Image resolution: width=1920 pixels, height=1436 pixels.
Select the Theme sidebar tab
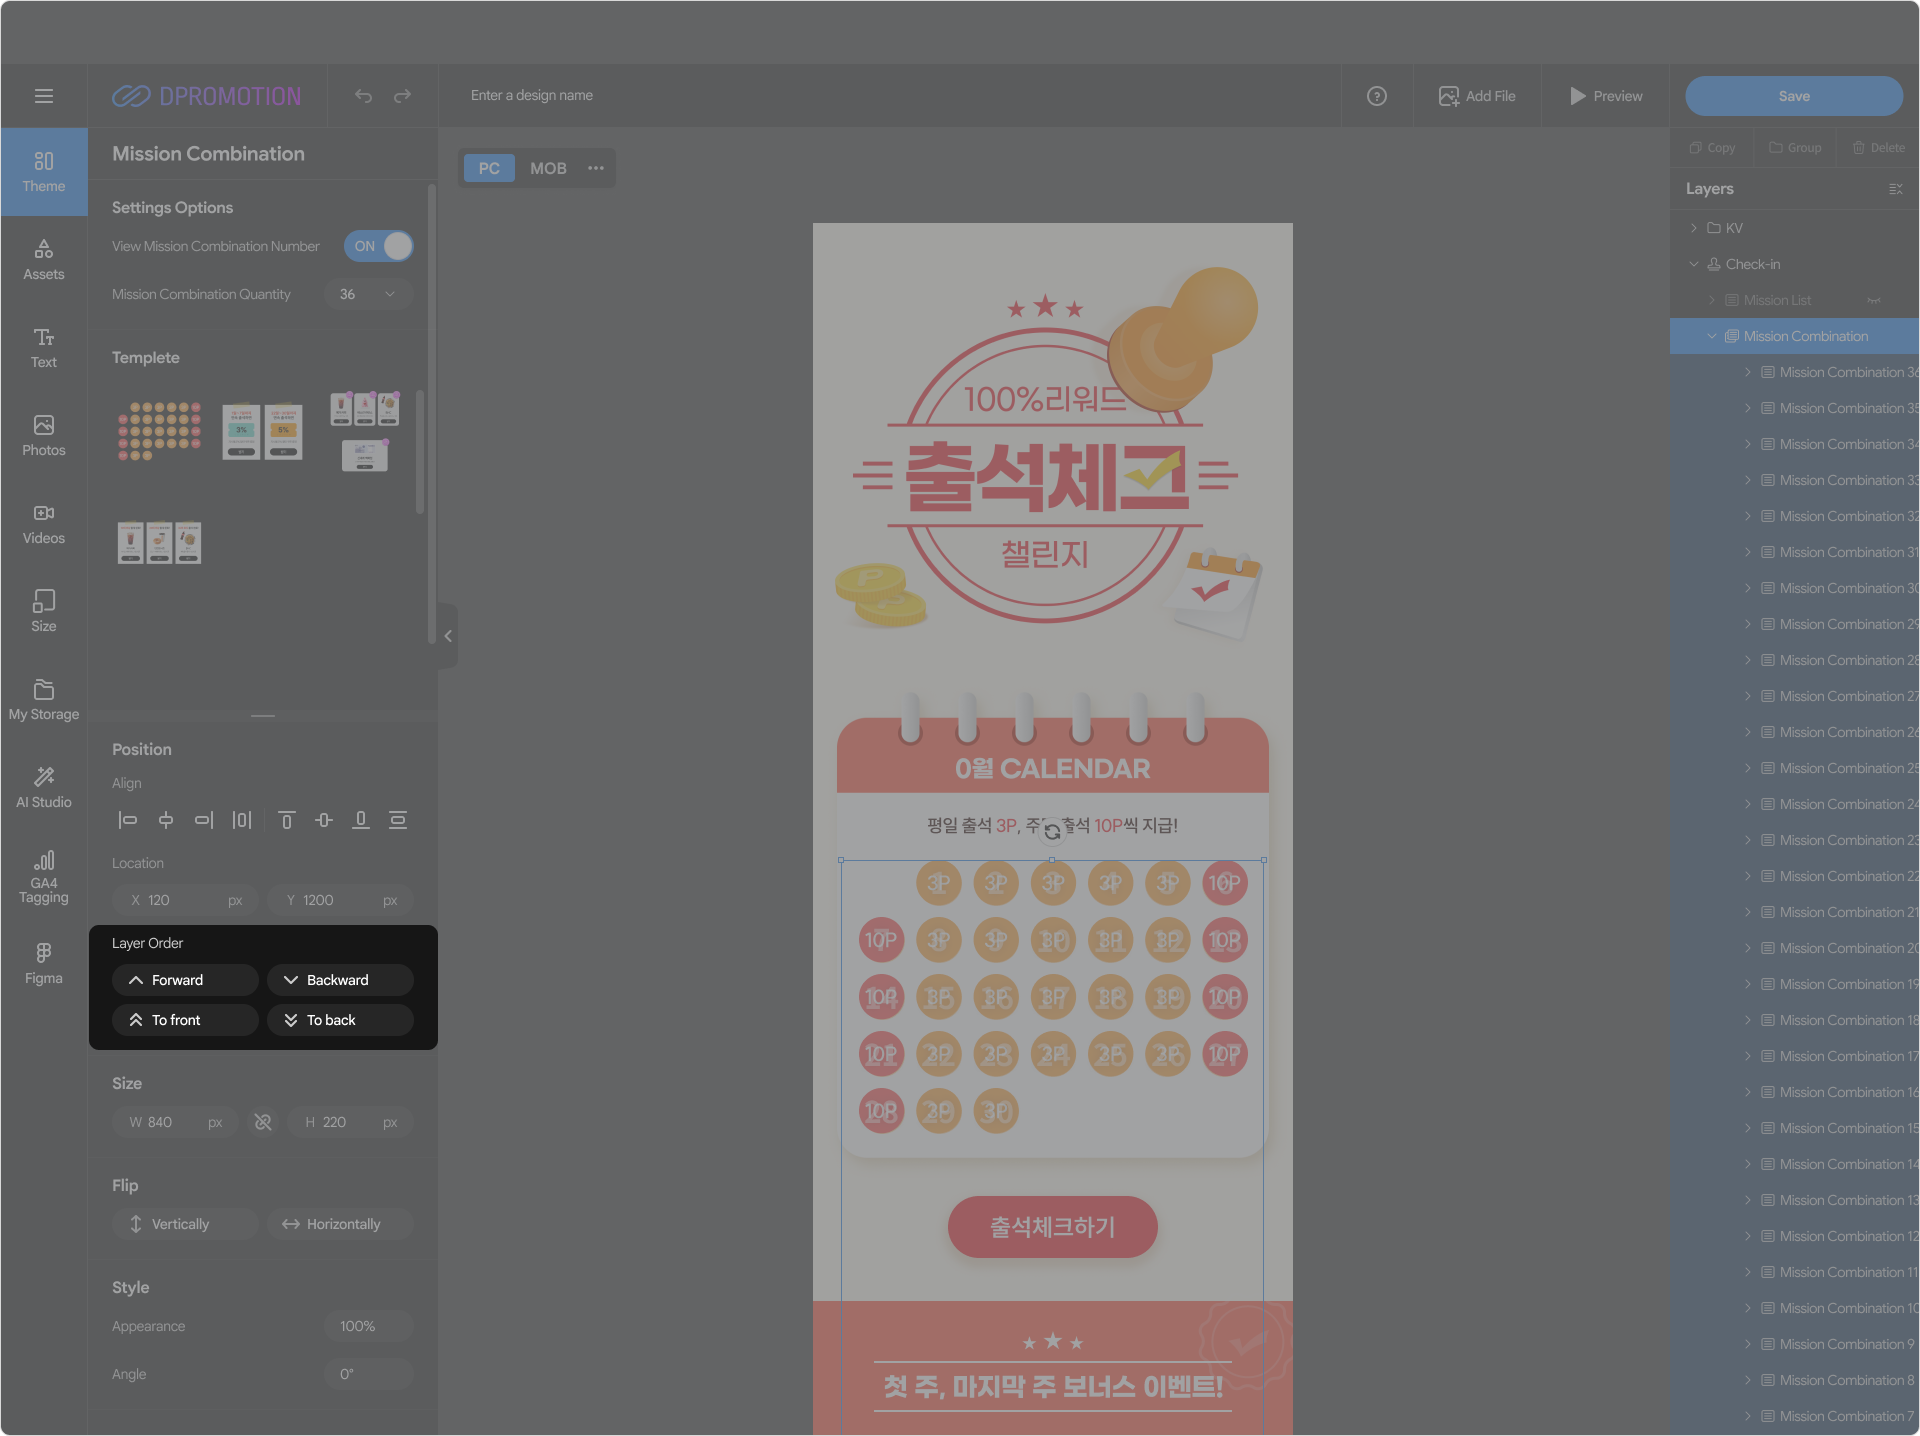pos(44,172)
